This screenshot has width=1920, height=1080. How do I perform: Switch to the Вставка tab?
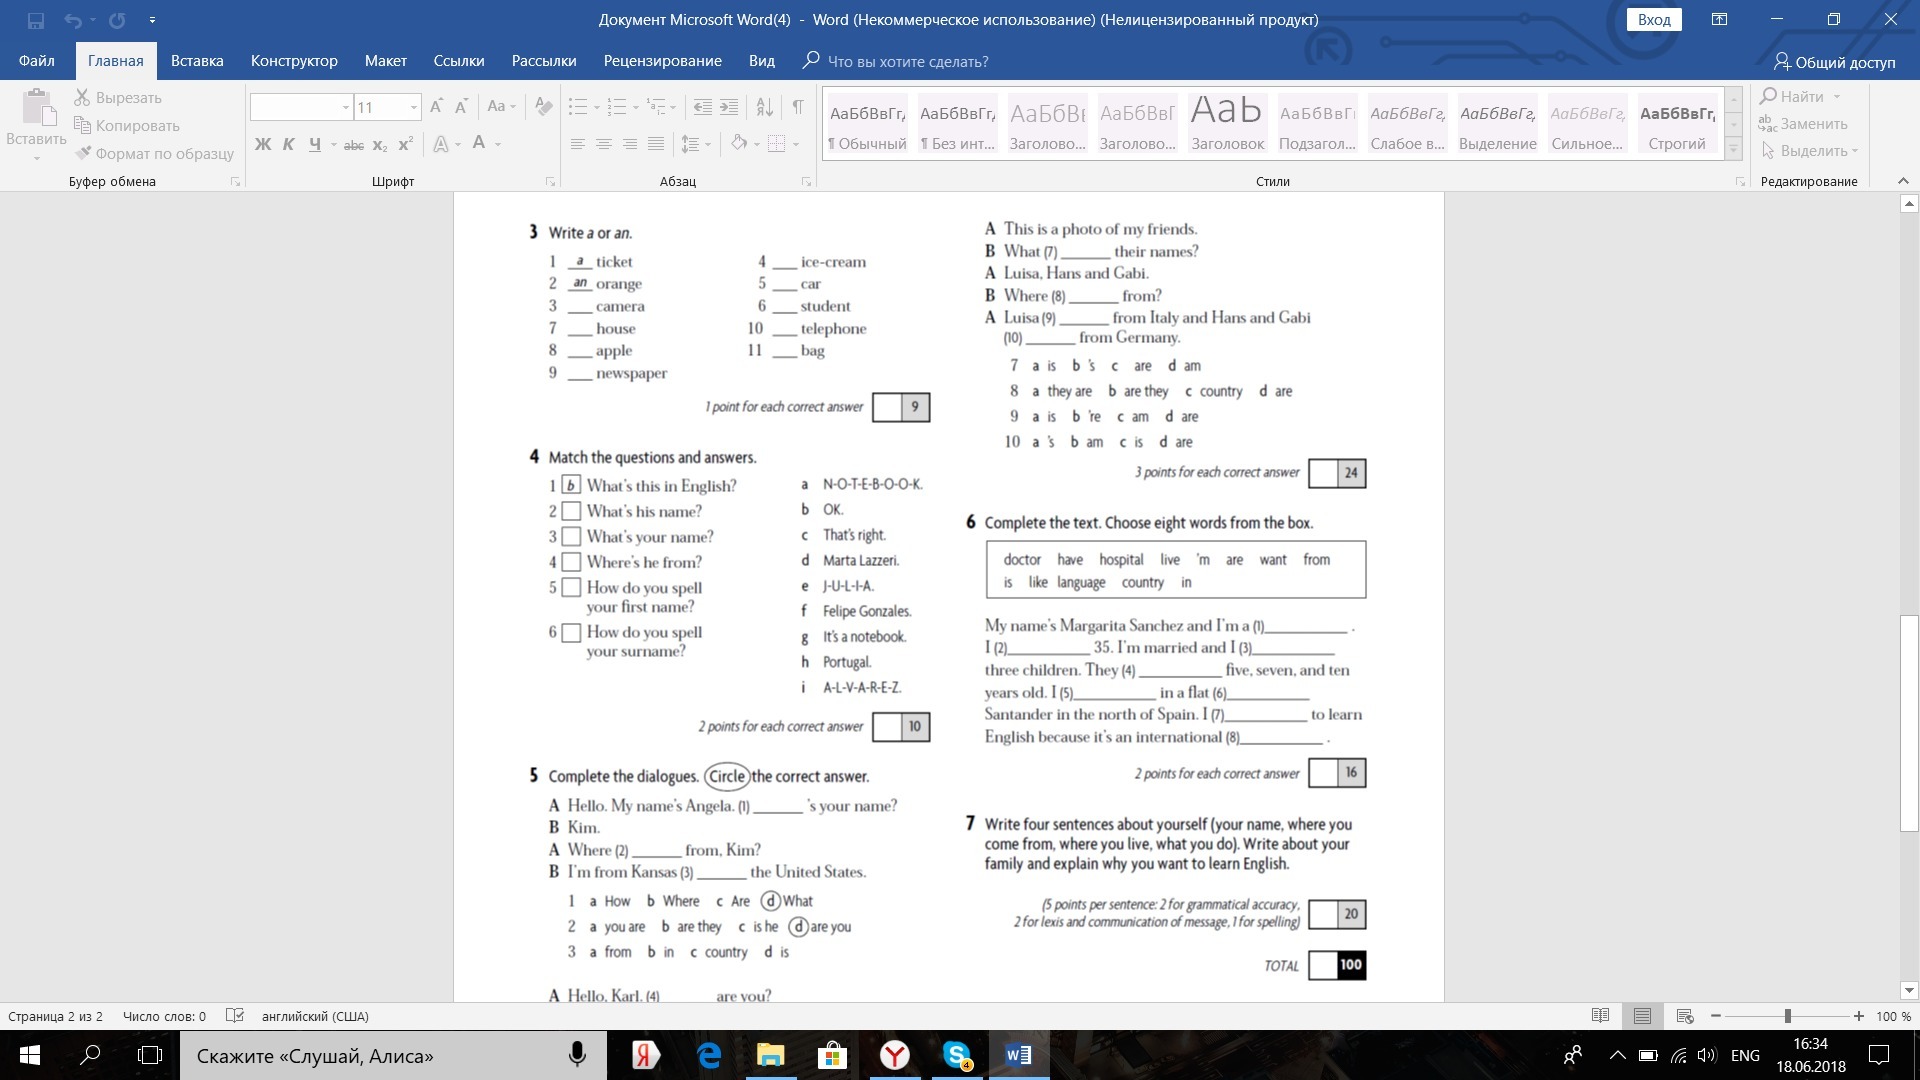coord(197,61)
